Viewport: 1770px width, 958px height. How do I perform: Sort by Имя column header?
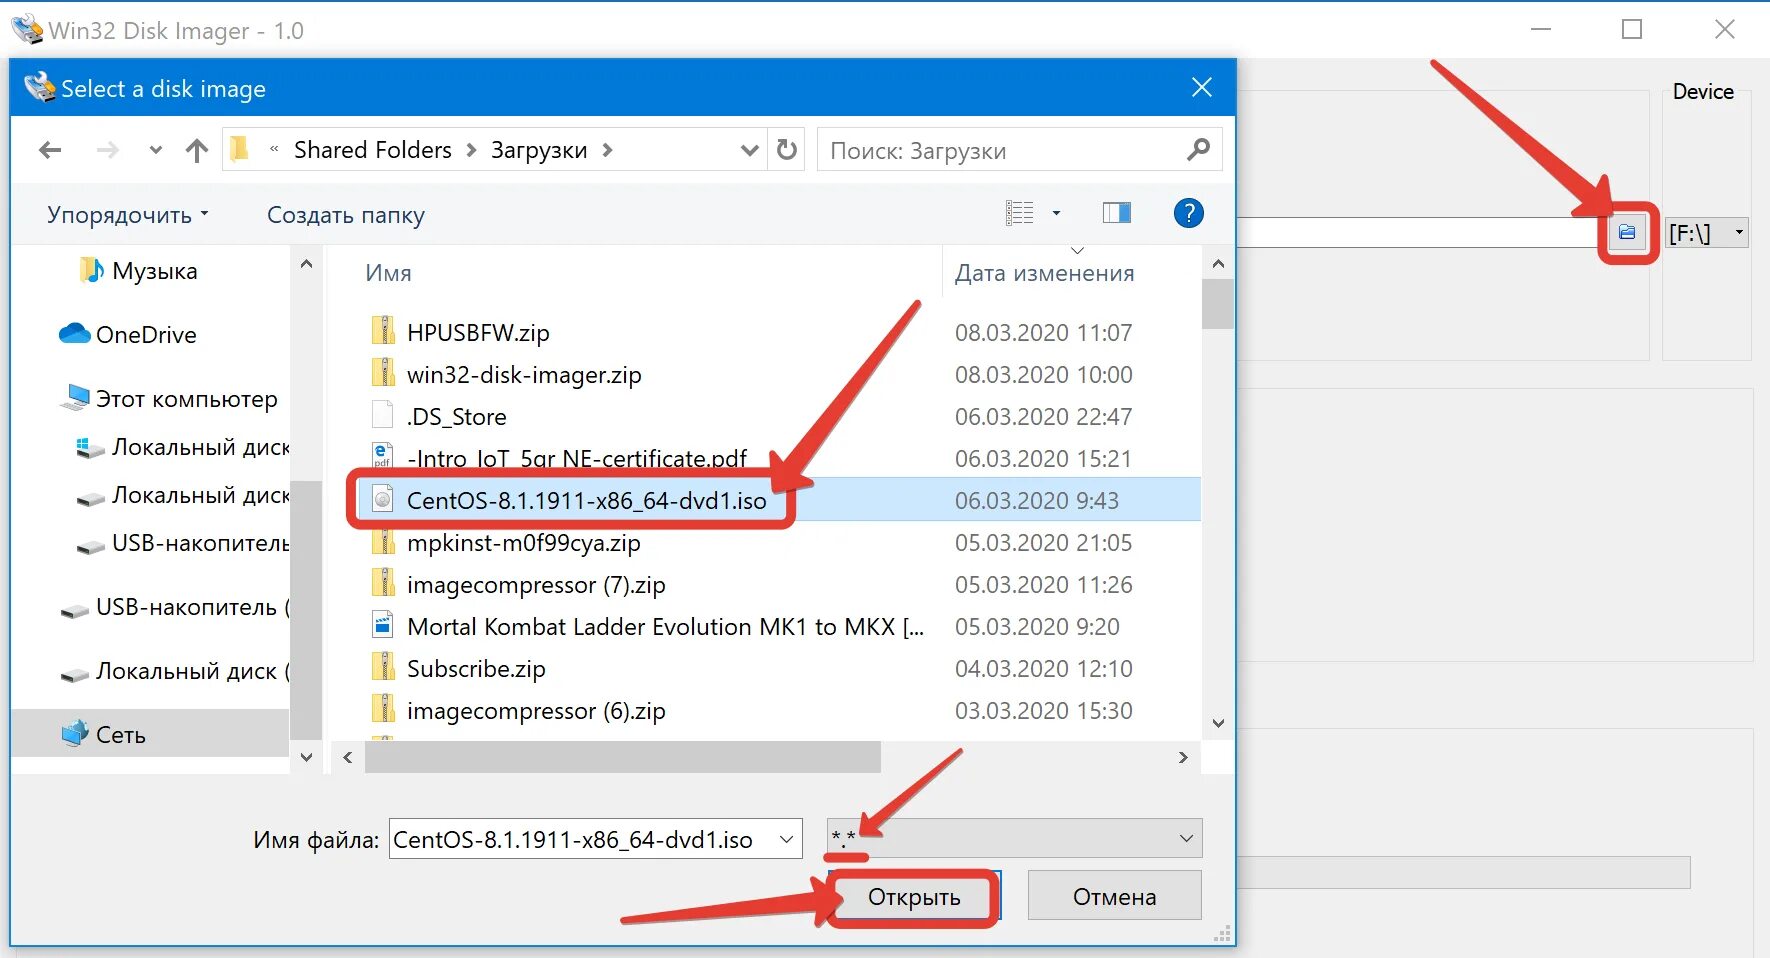[388, 273]
